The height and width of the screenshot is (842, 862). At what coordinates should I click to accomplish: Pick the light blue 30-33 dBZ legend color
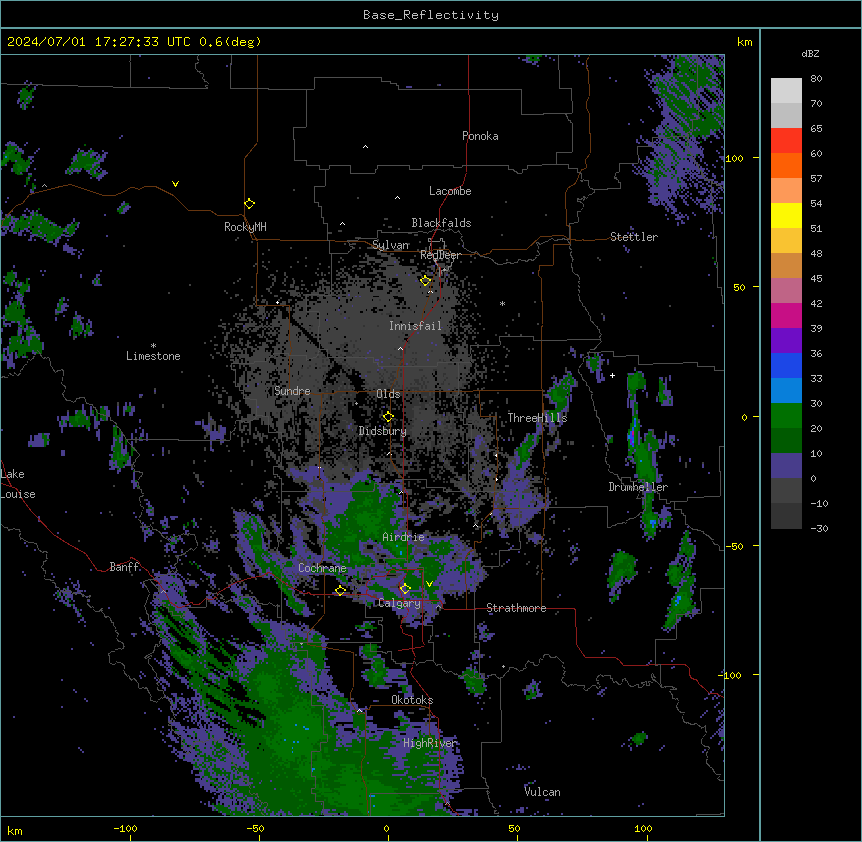click(786, 391)
